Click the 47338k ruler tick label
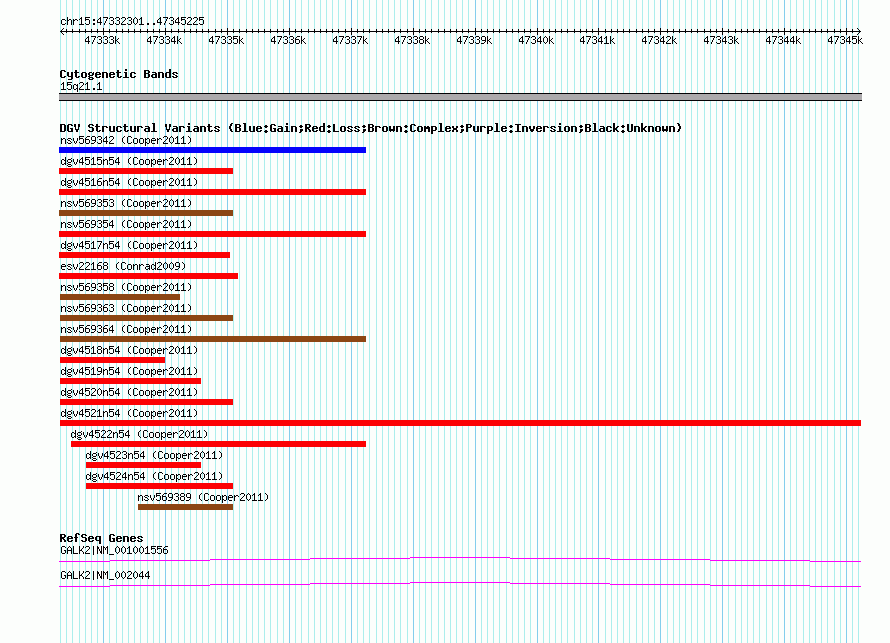The width and height of the screenshot is (890, 643). tap(412, 40)
